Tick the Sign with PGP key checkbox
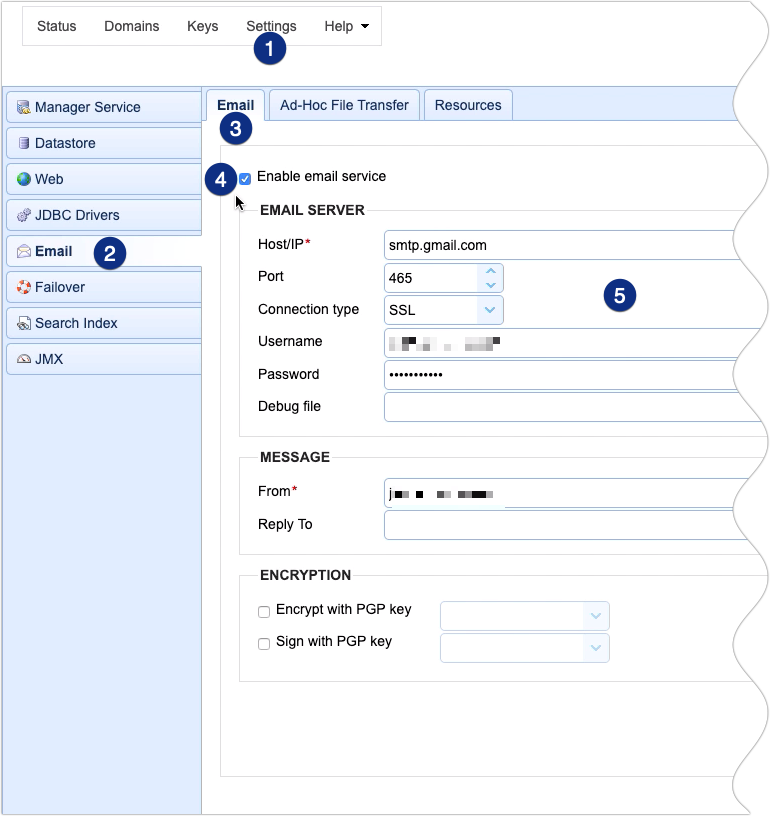The width and height of the screenshot is (770, 816). click(x=264, y=643)
